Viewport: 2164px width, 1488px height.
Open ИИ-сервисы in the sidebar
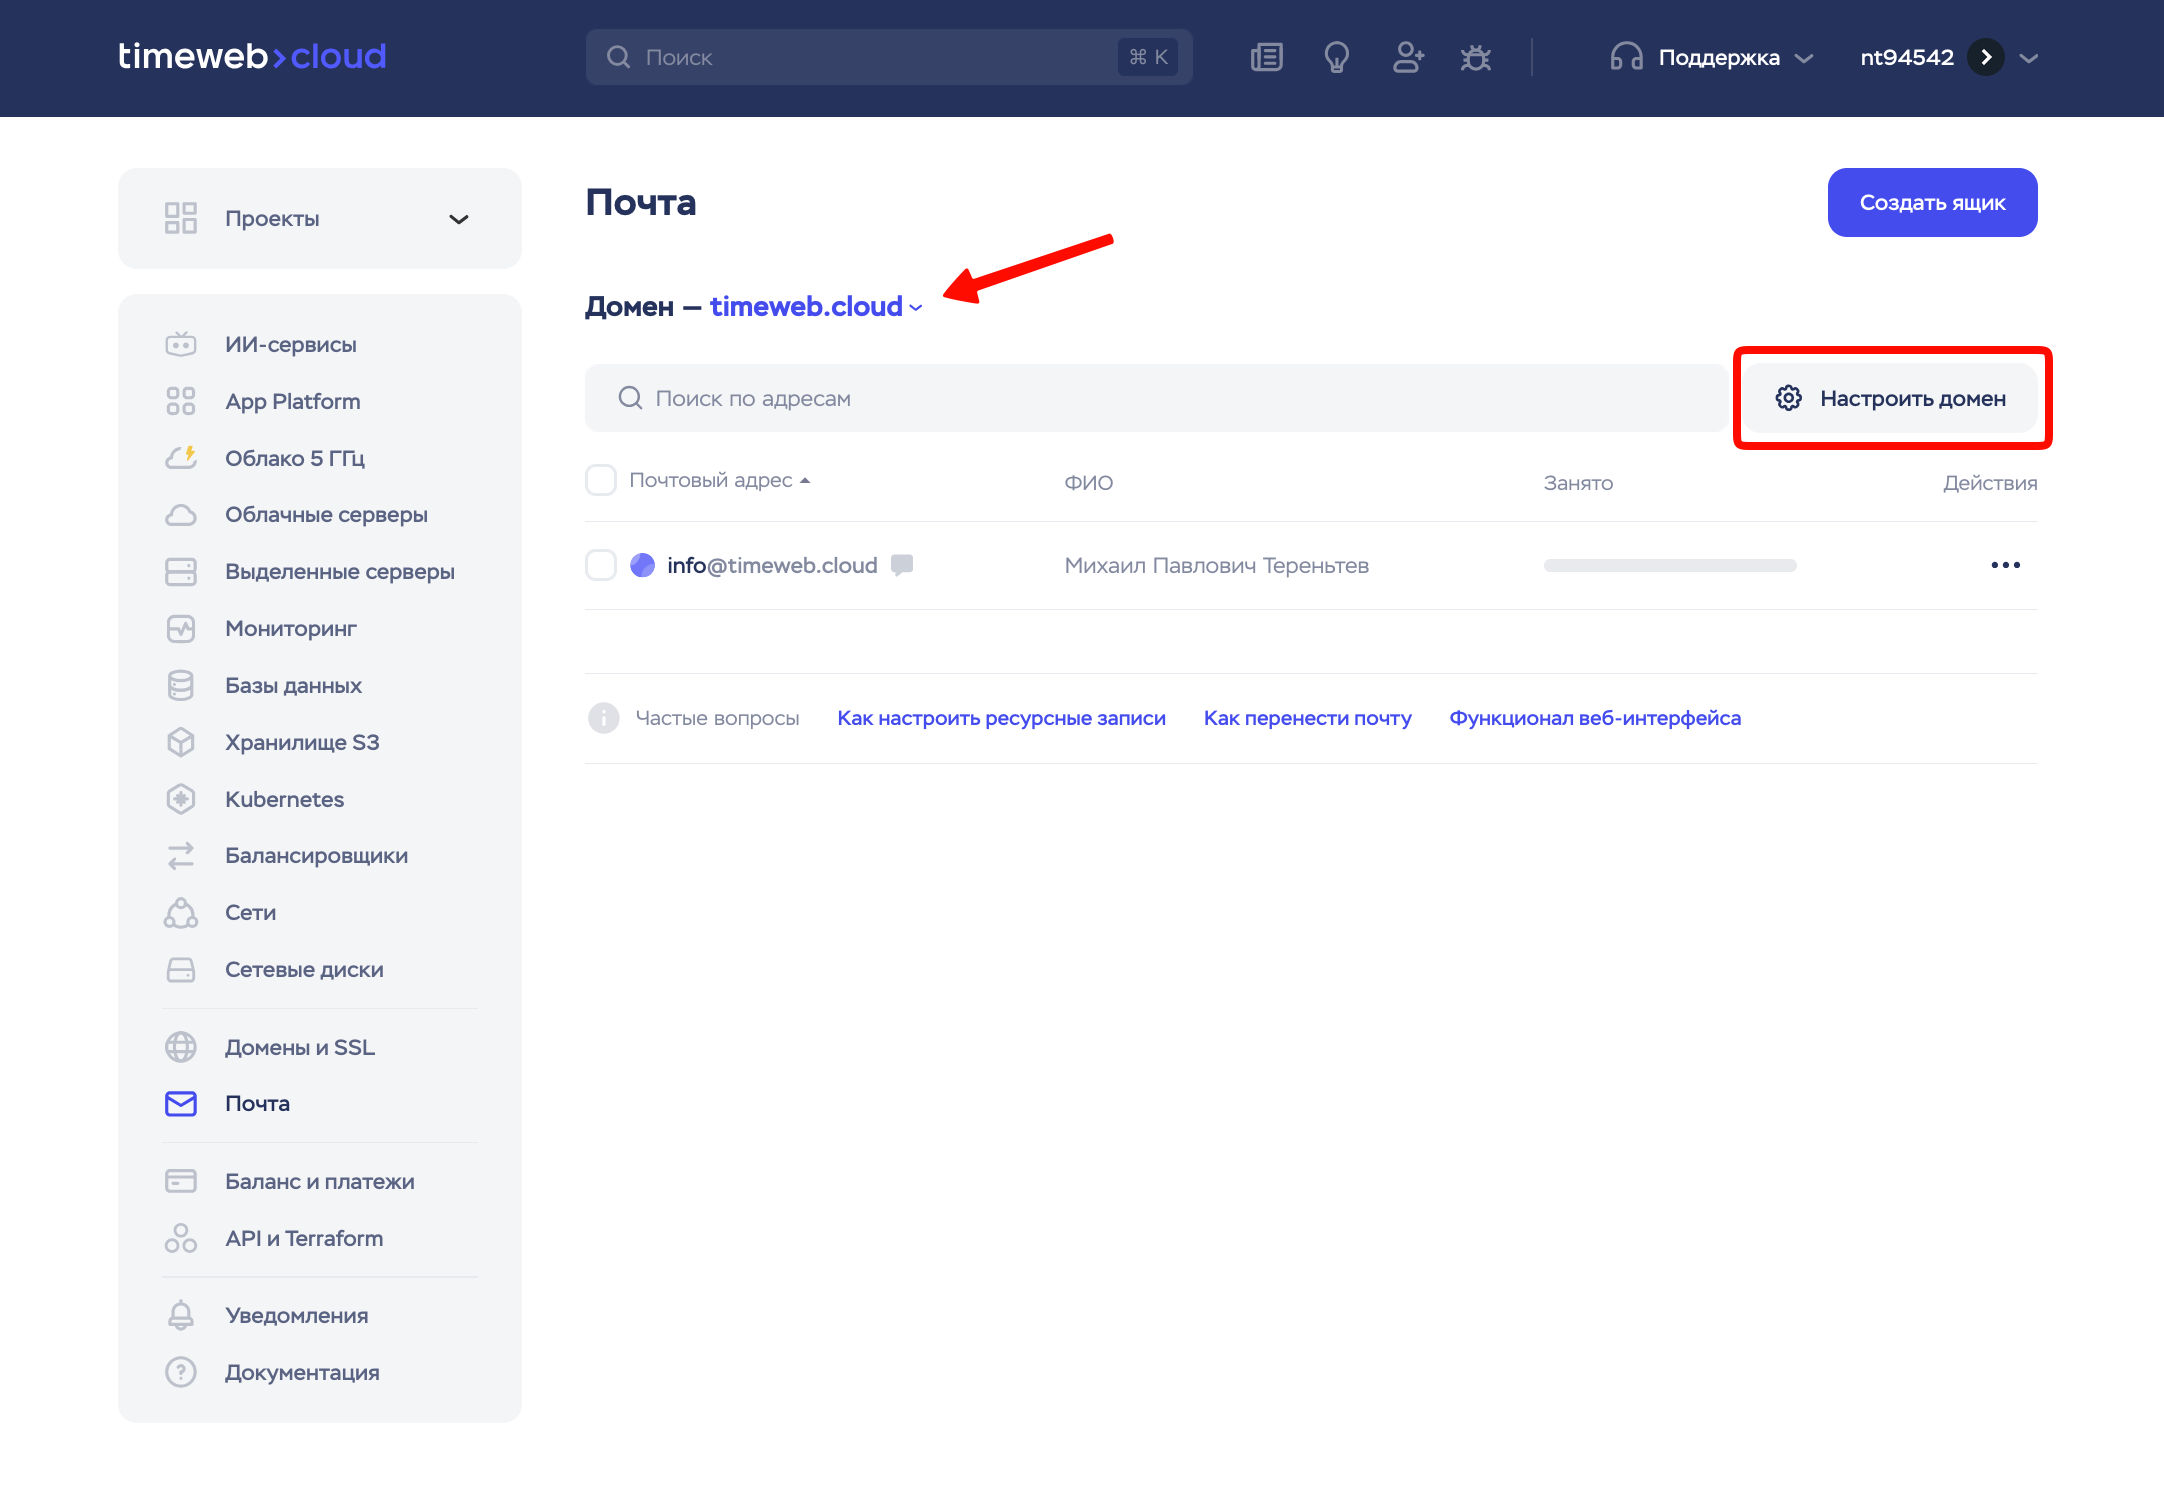(x=291, y=344)
